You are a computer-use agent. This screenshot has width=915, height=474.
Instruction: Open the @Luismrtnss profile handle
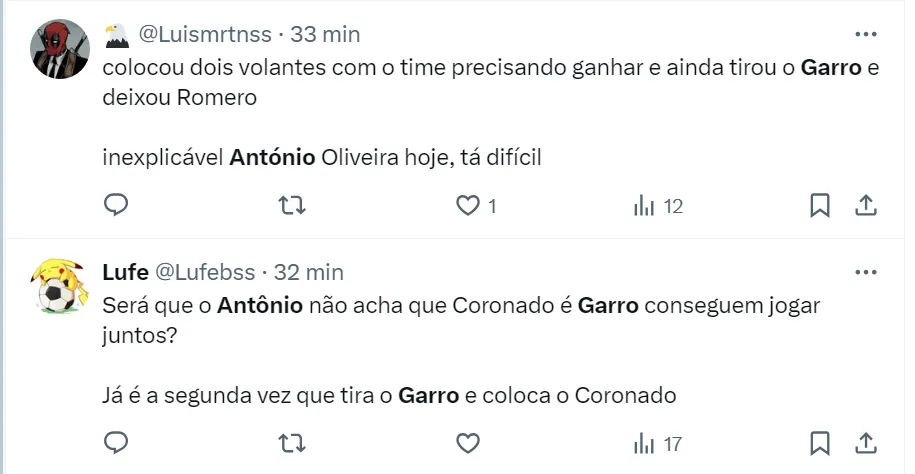tap(204, 34)
